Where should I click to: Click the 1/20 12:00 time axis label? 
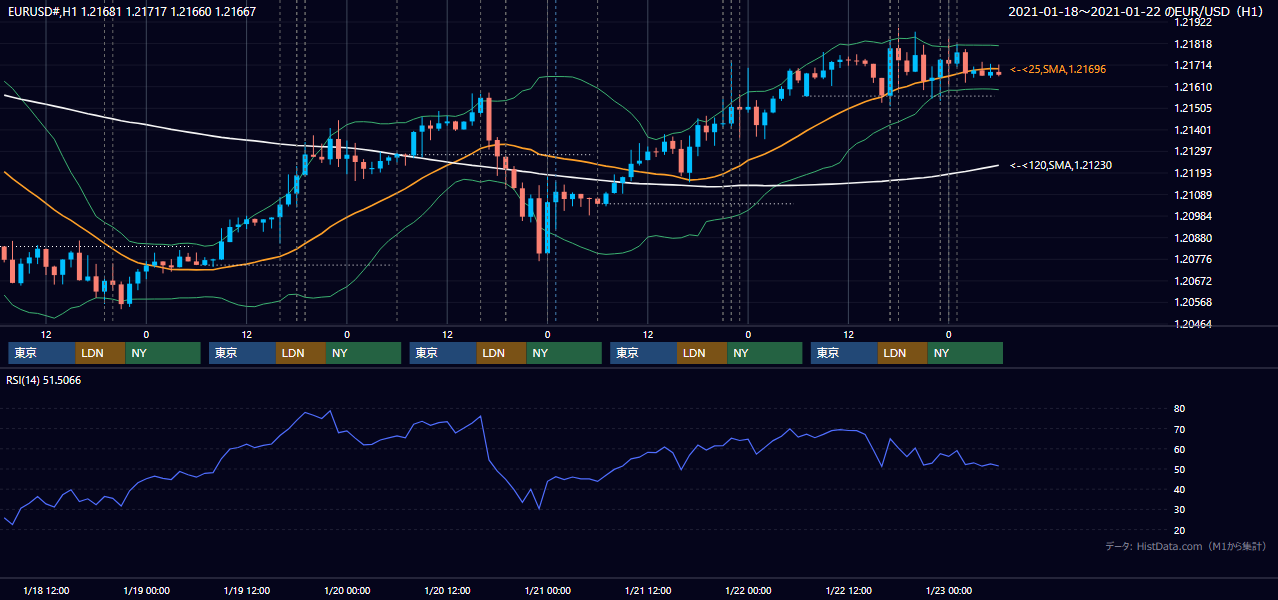click(447, 590)
